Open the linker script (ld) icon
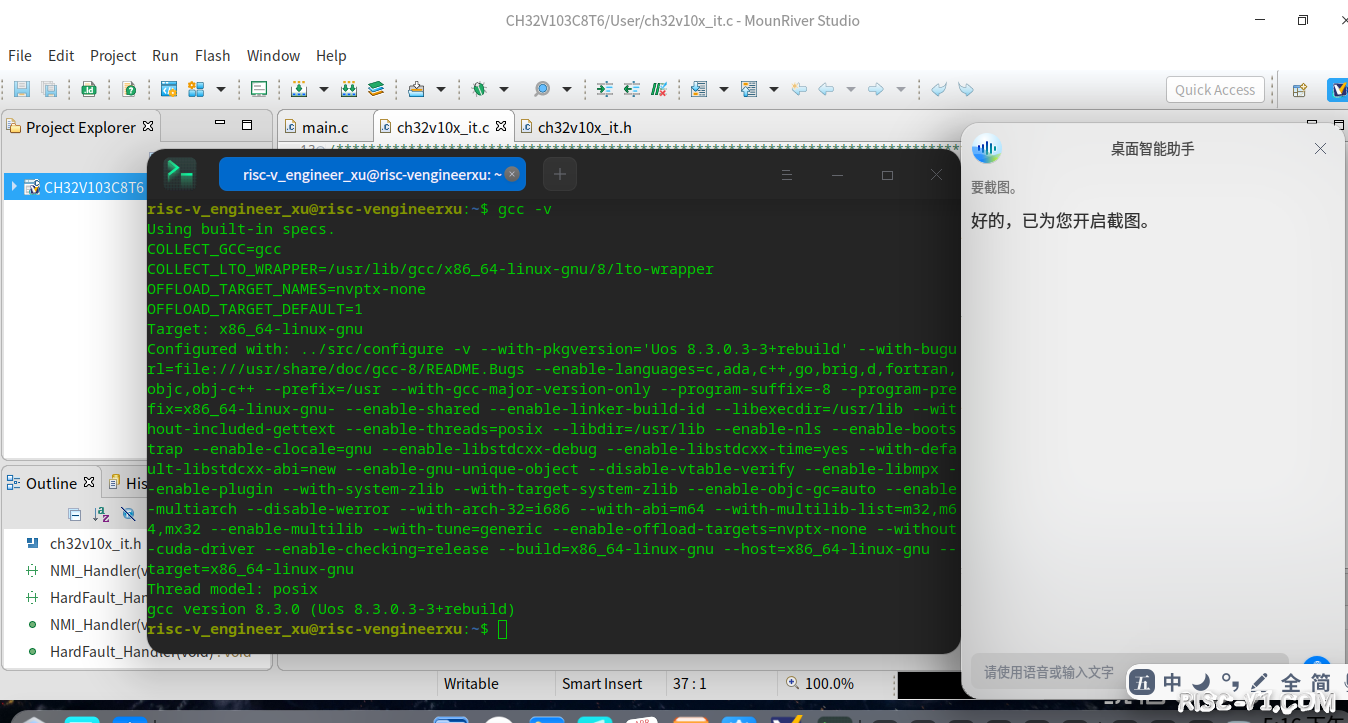Image resolution: width=1348 pixels, height=723 pixels. (89, 89)
